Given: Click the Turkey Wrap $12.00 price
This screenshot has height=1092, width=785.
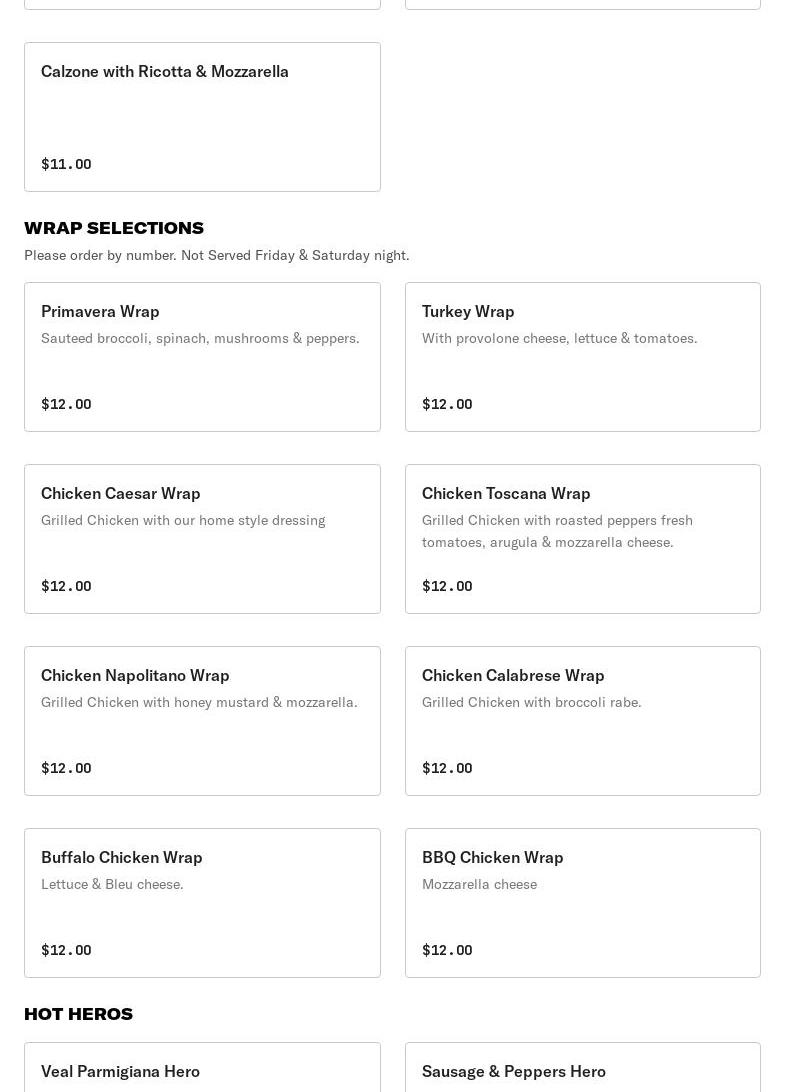Looking at the screenshot, I should [447, 404].
